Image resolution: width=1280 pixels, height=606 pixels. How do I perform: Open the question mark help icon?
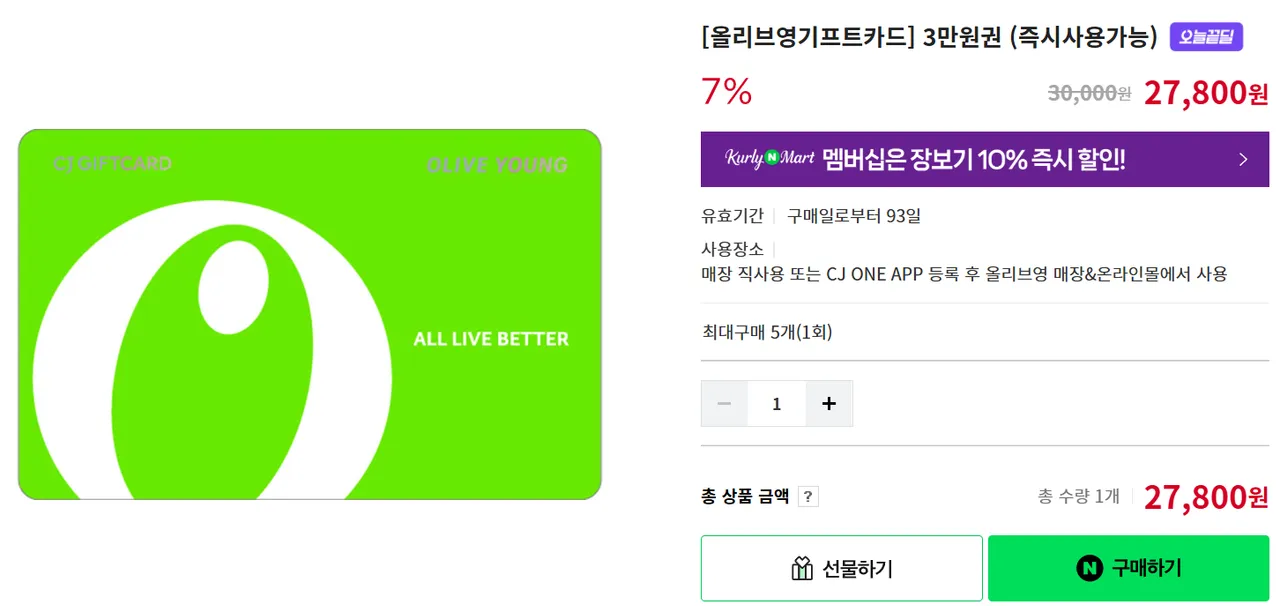[x=808, y=496]
